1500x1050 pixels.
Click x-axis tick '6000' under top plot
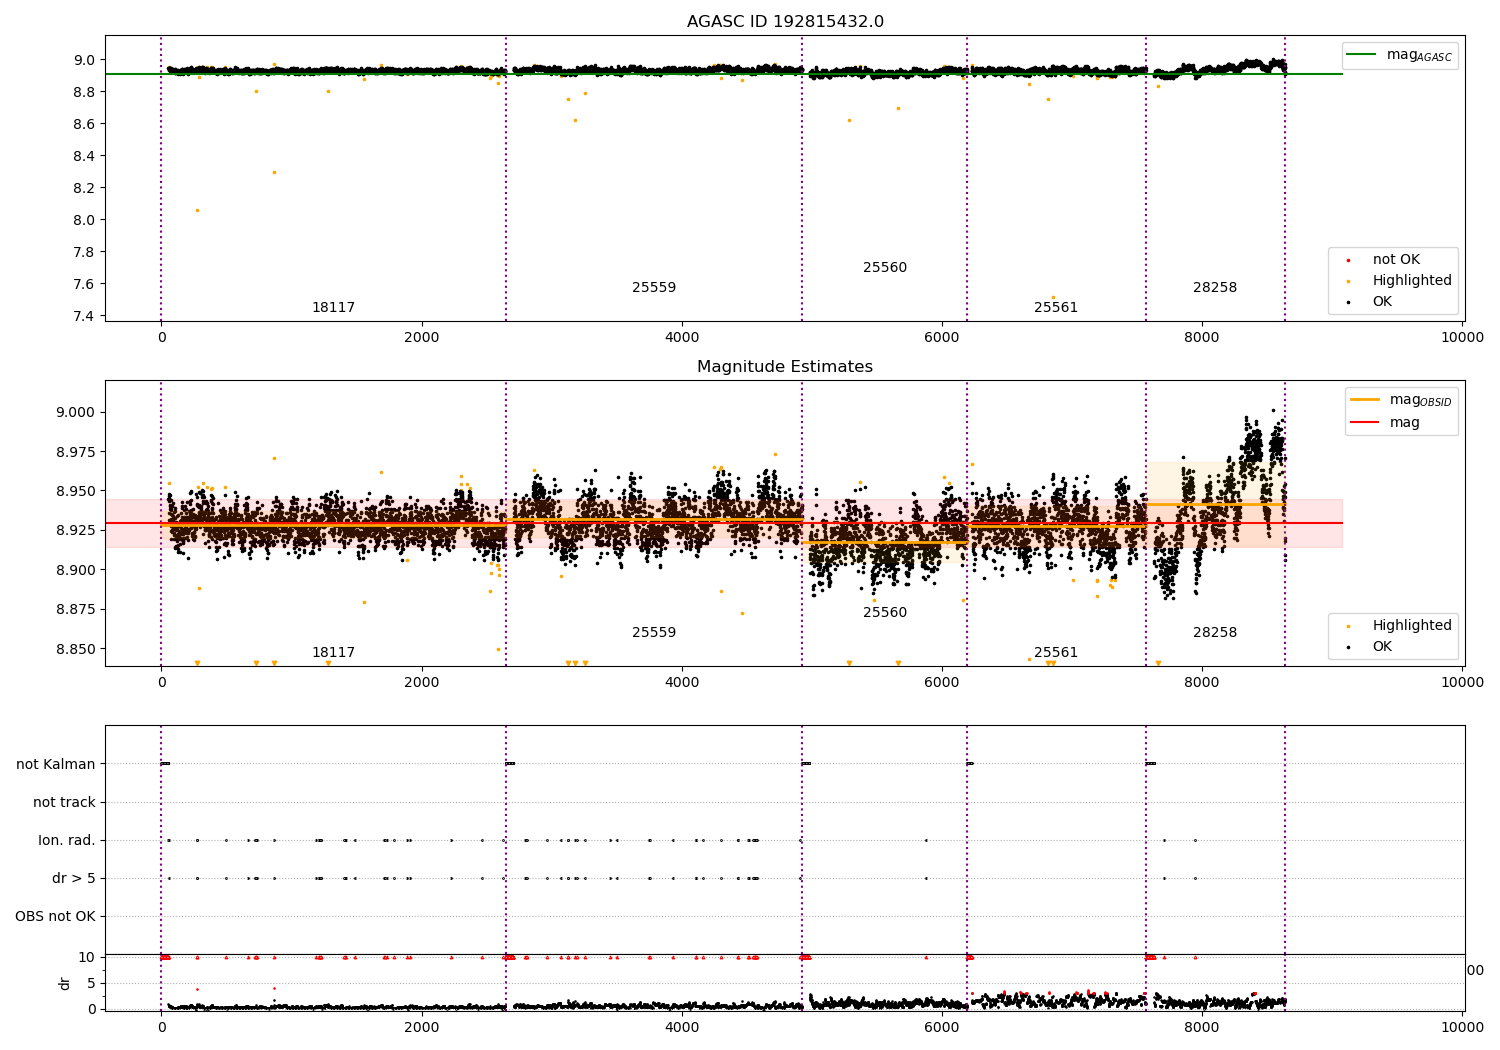942,338
